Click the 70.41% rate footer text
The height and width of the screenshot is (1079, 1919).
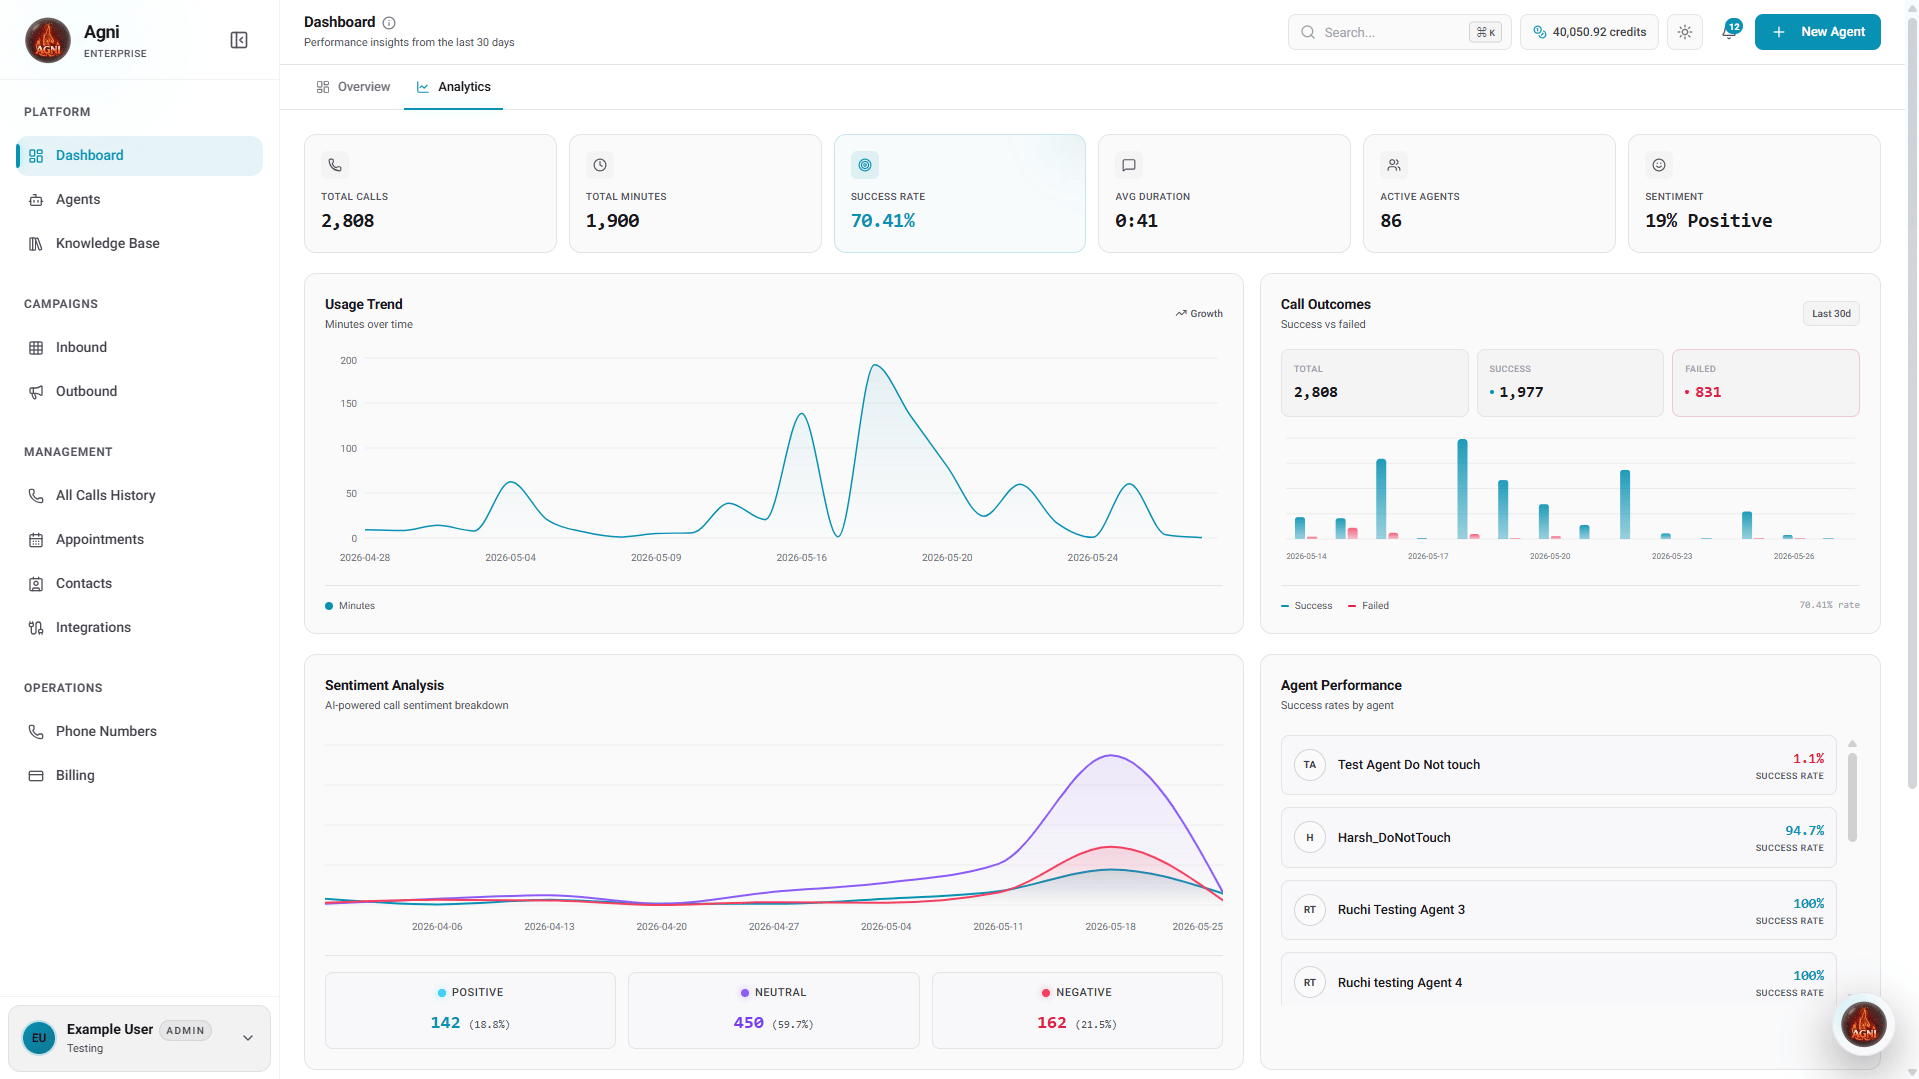(x=1829, y=605)
